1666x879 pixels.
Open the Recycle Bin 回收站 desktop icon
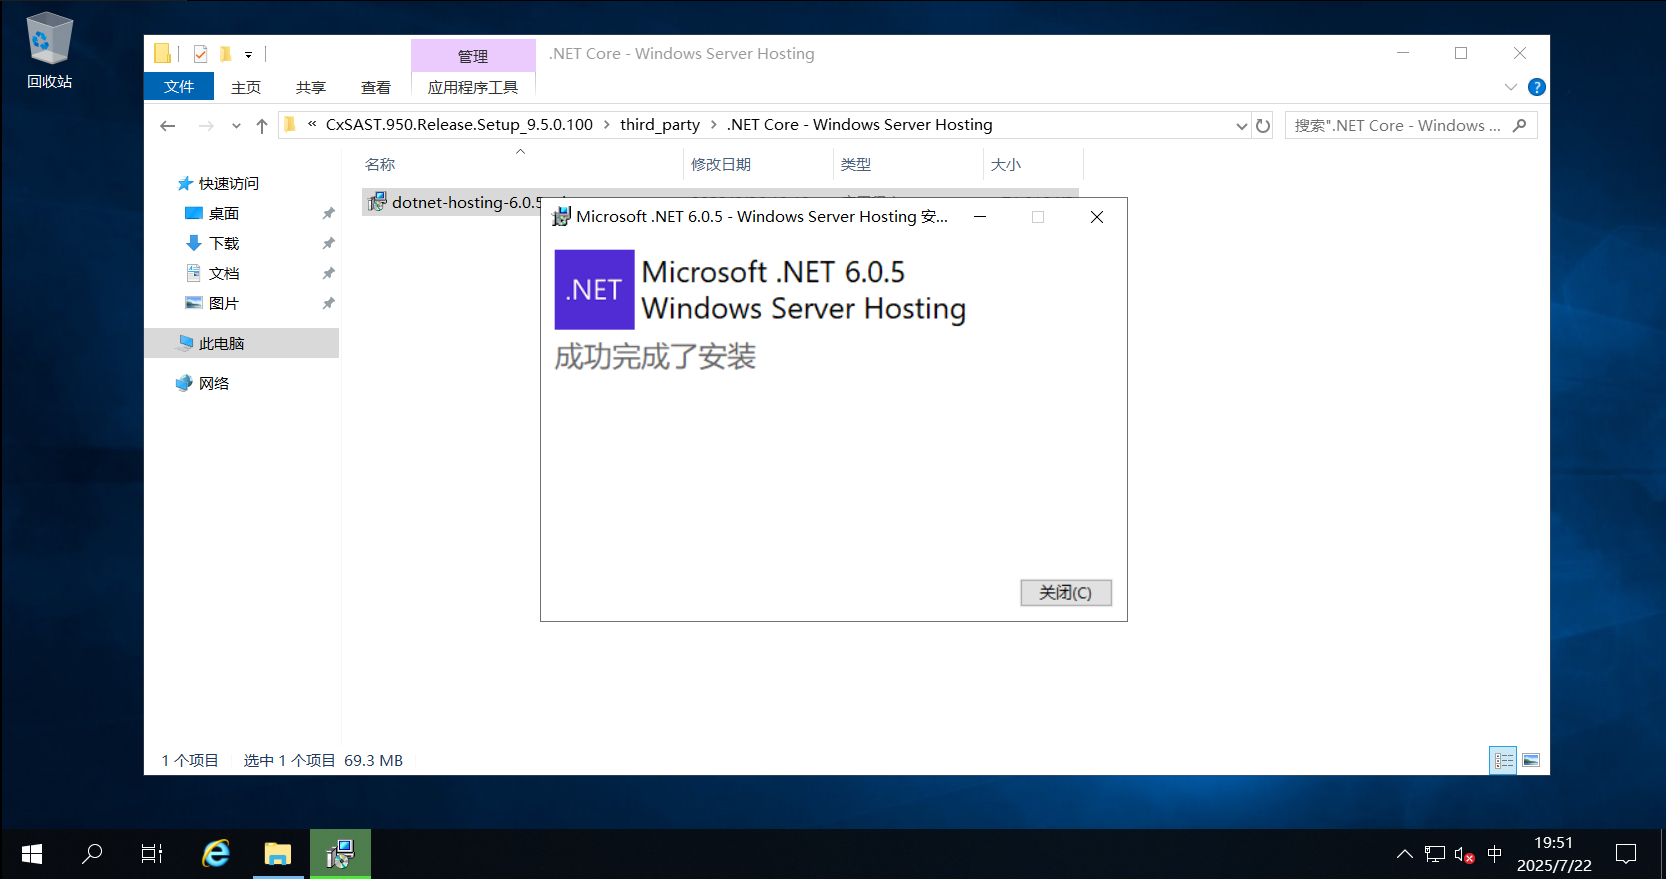click(x=49, y=50)
